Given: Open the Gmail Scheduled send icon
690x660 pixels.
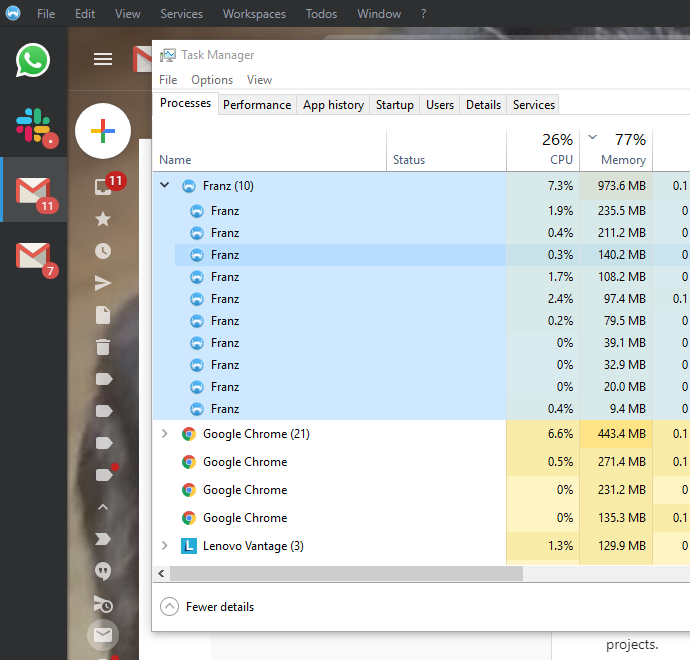Looking at the screenshot, I should click(x=103, y=604).
